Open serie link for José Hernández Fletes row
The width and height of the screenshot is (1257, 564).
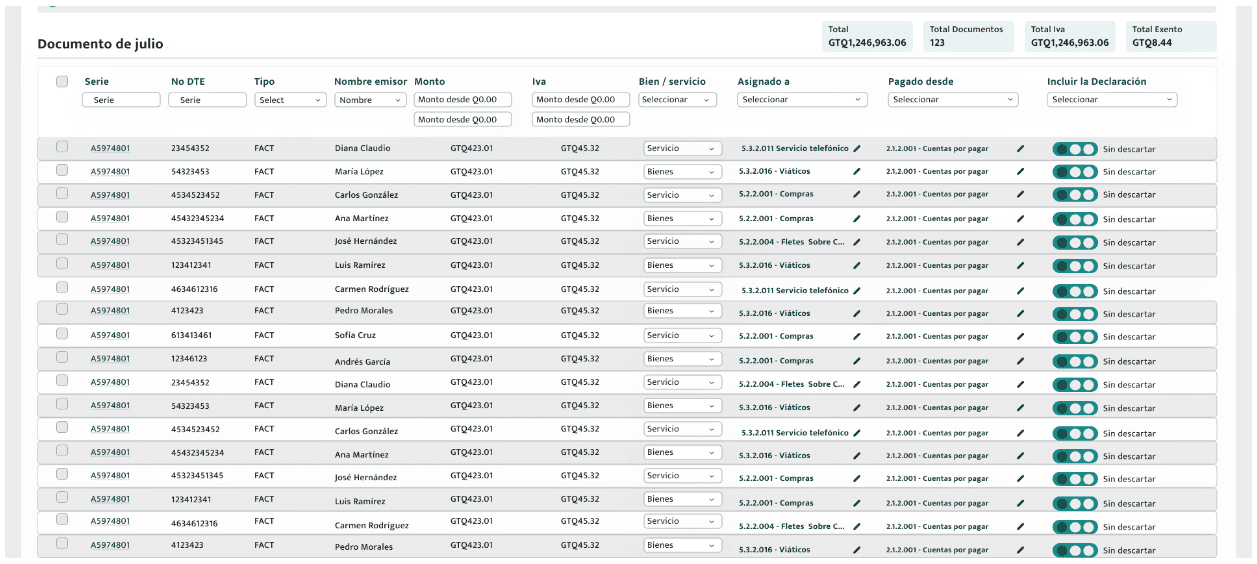point(110,241)
